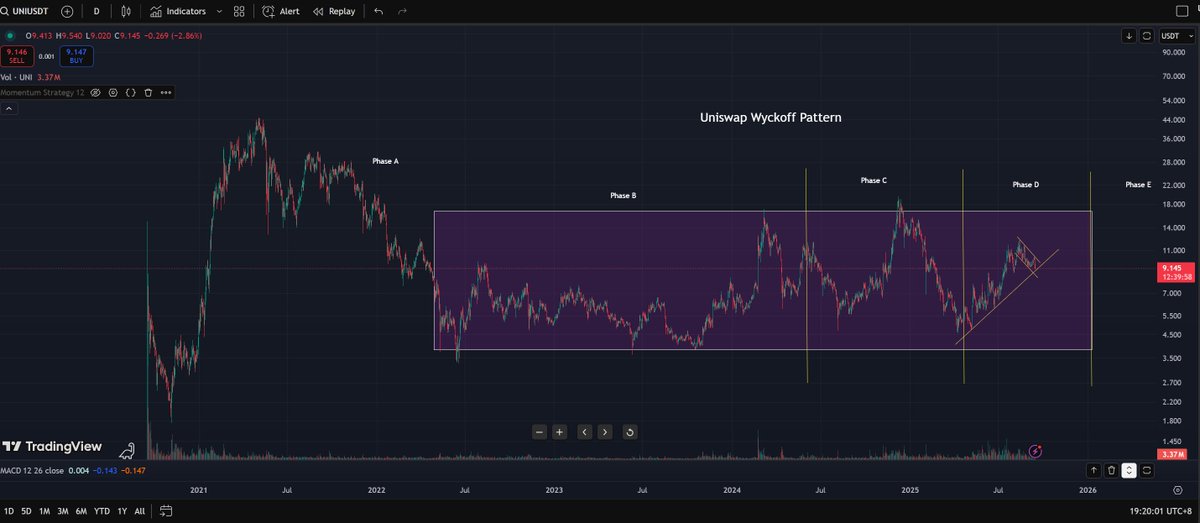Screen dimensions: 1200x523
Task: Click the down arrow above price scale
Action: coord(1129,36)
